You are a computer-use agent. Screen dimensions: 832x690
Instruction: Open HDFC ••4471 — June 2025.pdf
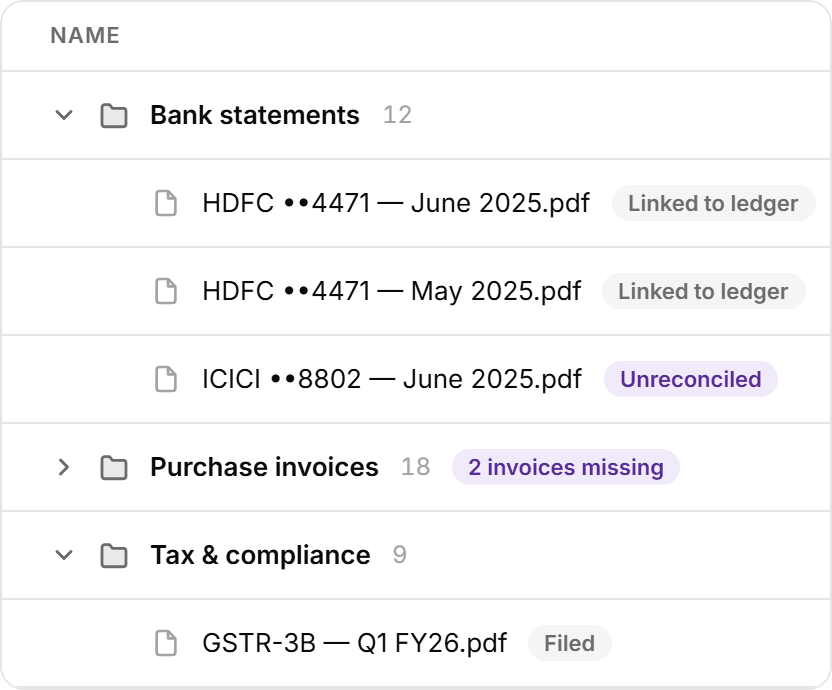[x=396, y=203]
